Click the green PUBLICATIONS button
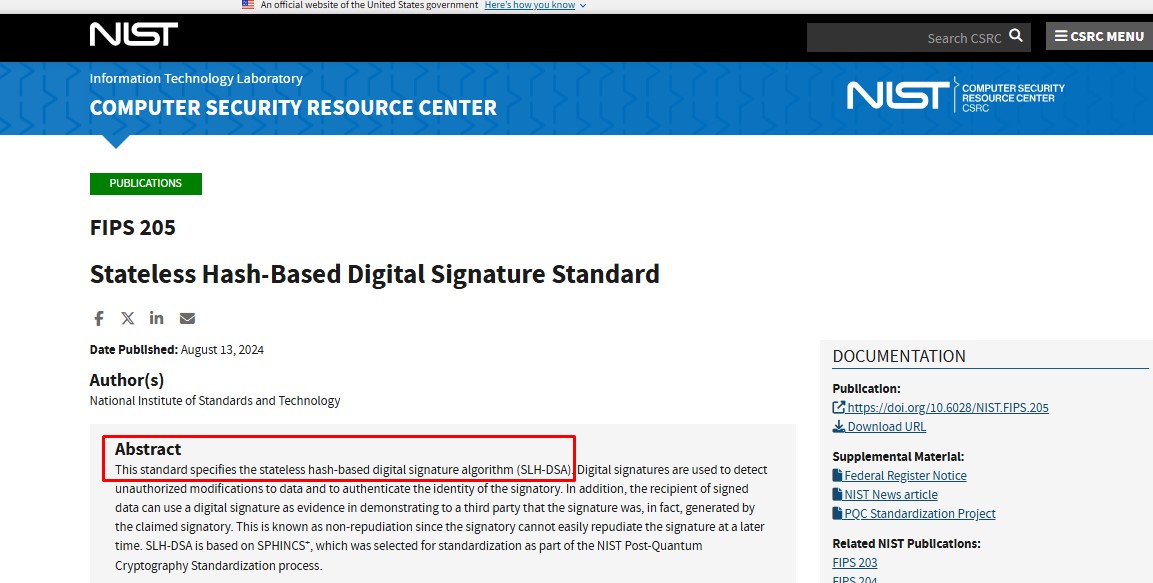 click(146, 184)
